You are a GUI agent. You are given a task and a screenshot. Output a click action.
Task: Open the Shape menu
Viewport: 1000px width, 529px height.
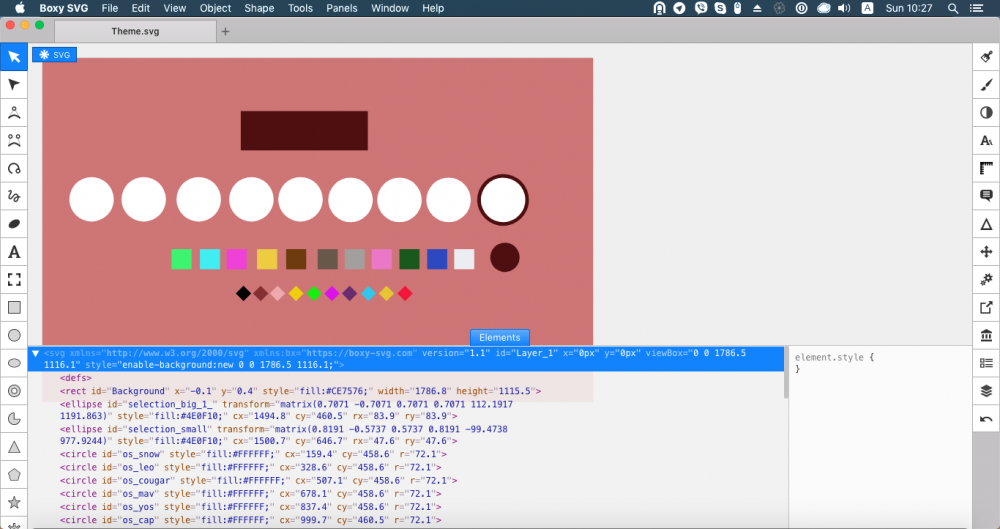[x=259, y=8]
